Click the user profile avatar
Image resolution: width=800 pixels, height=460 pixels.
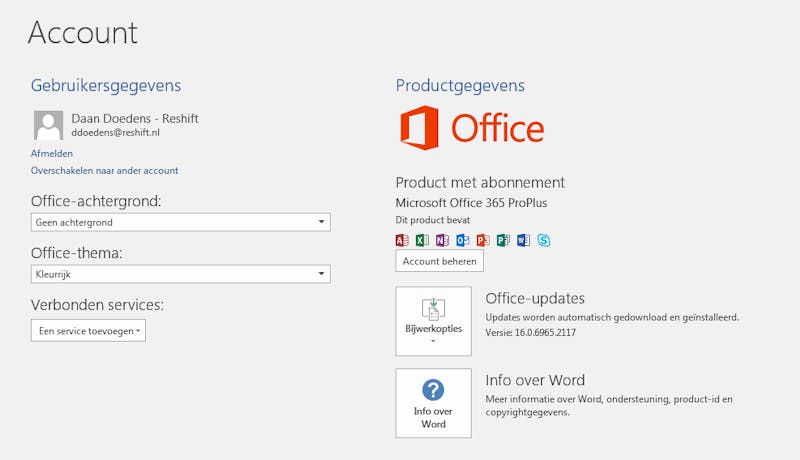pos(48,125)
